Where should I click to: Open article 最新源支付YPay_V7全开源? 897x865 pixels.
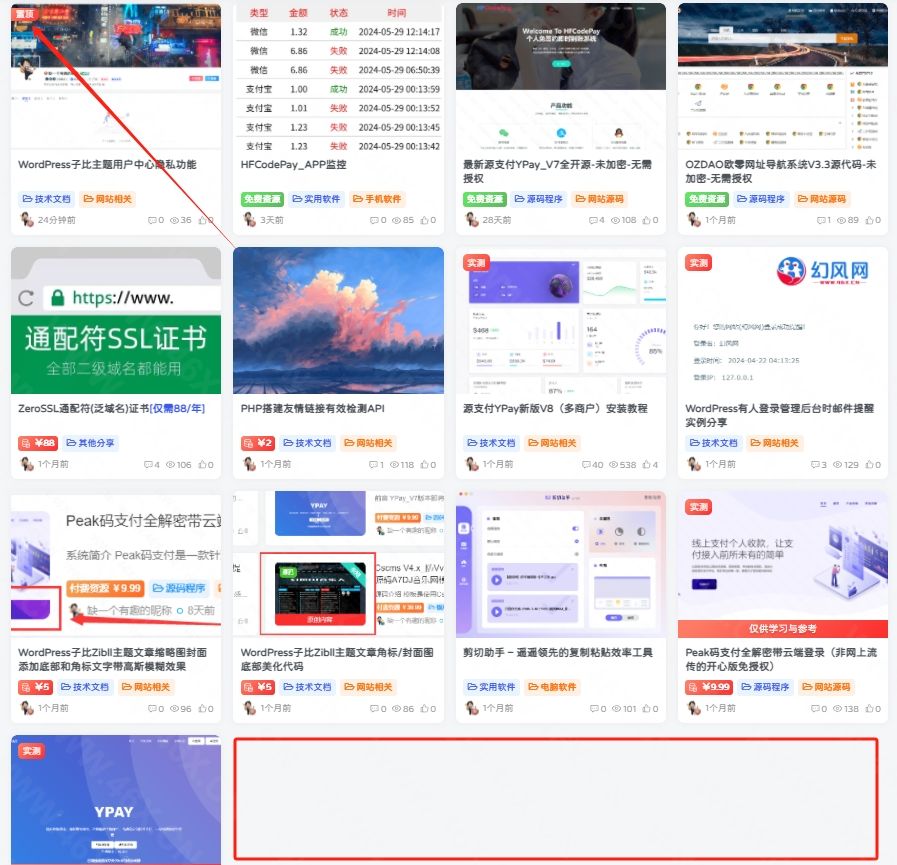click(557, 172)
